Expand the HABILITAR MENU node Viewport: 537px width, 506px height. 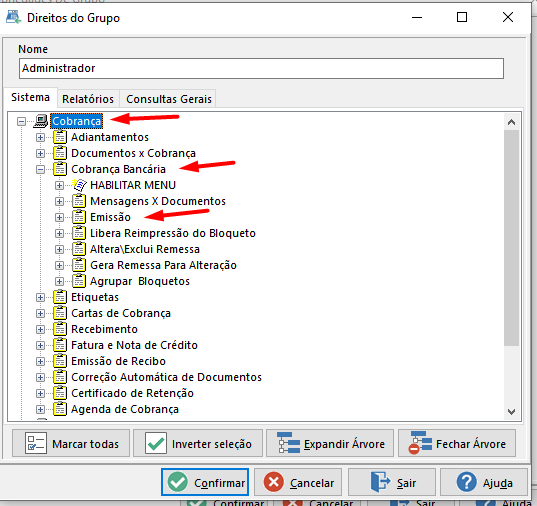(59, 185)
